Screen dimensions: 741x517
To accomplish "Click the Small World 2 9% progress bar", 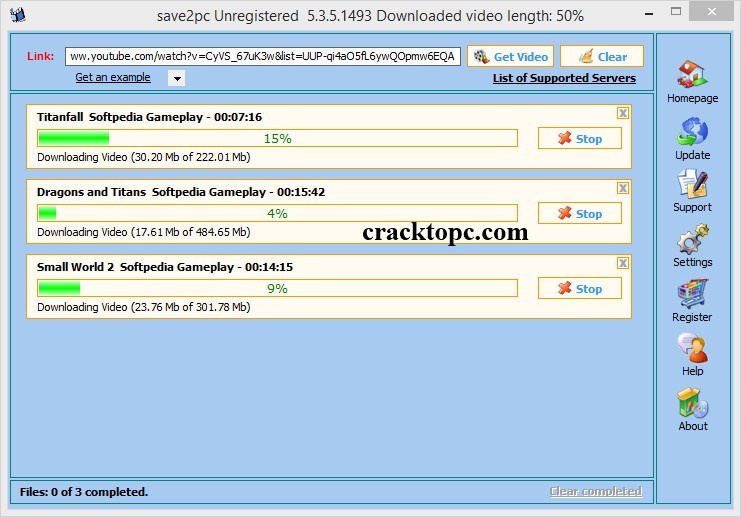I will 277,288.
